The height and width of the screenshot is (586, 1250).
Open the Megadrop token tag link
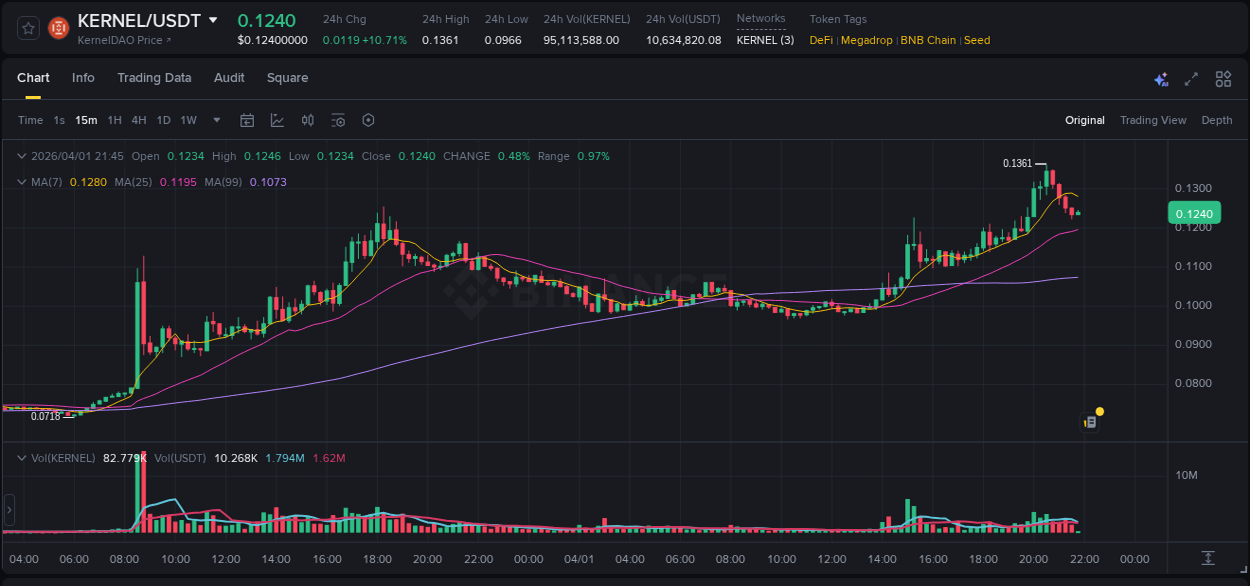click(x=866, y=40)
